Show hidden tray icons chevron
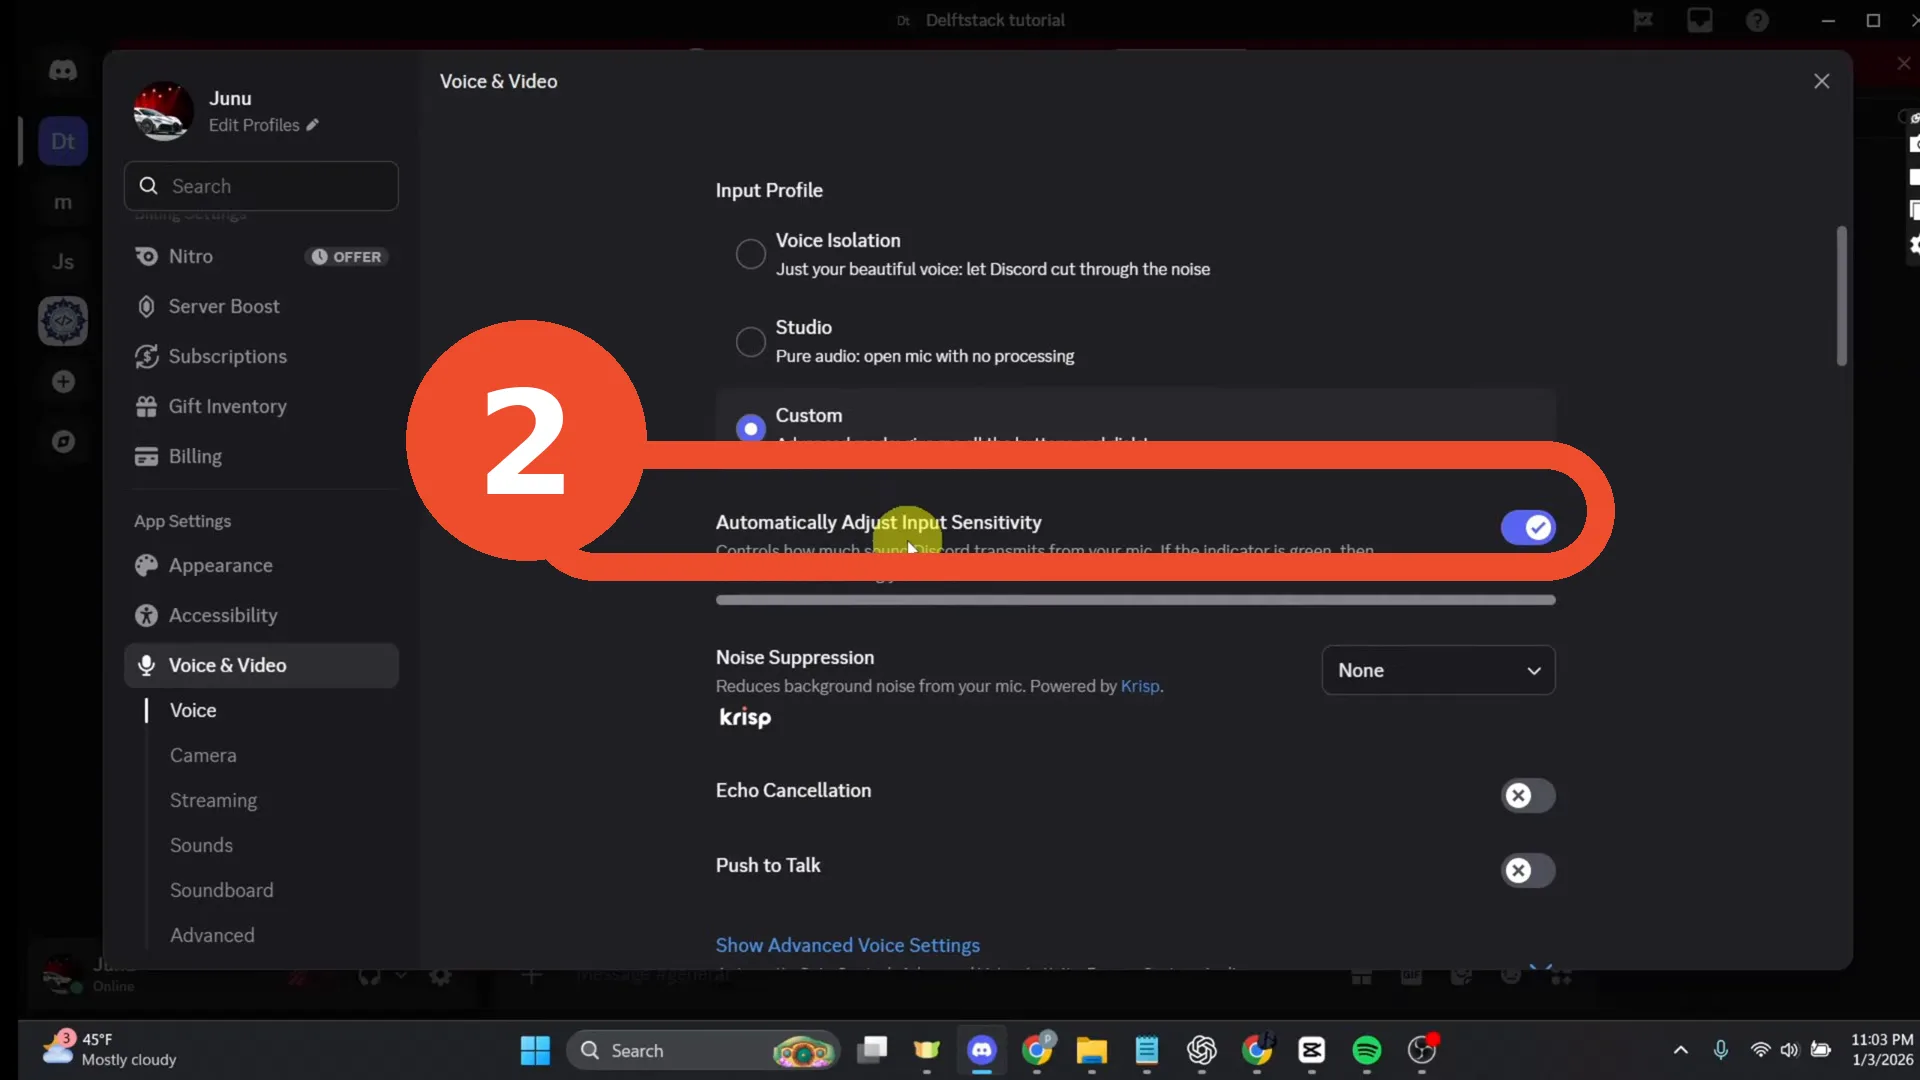1920x1080 pixels. coord(1680,1050)
